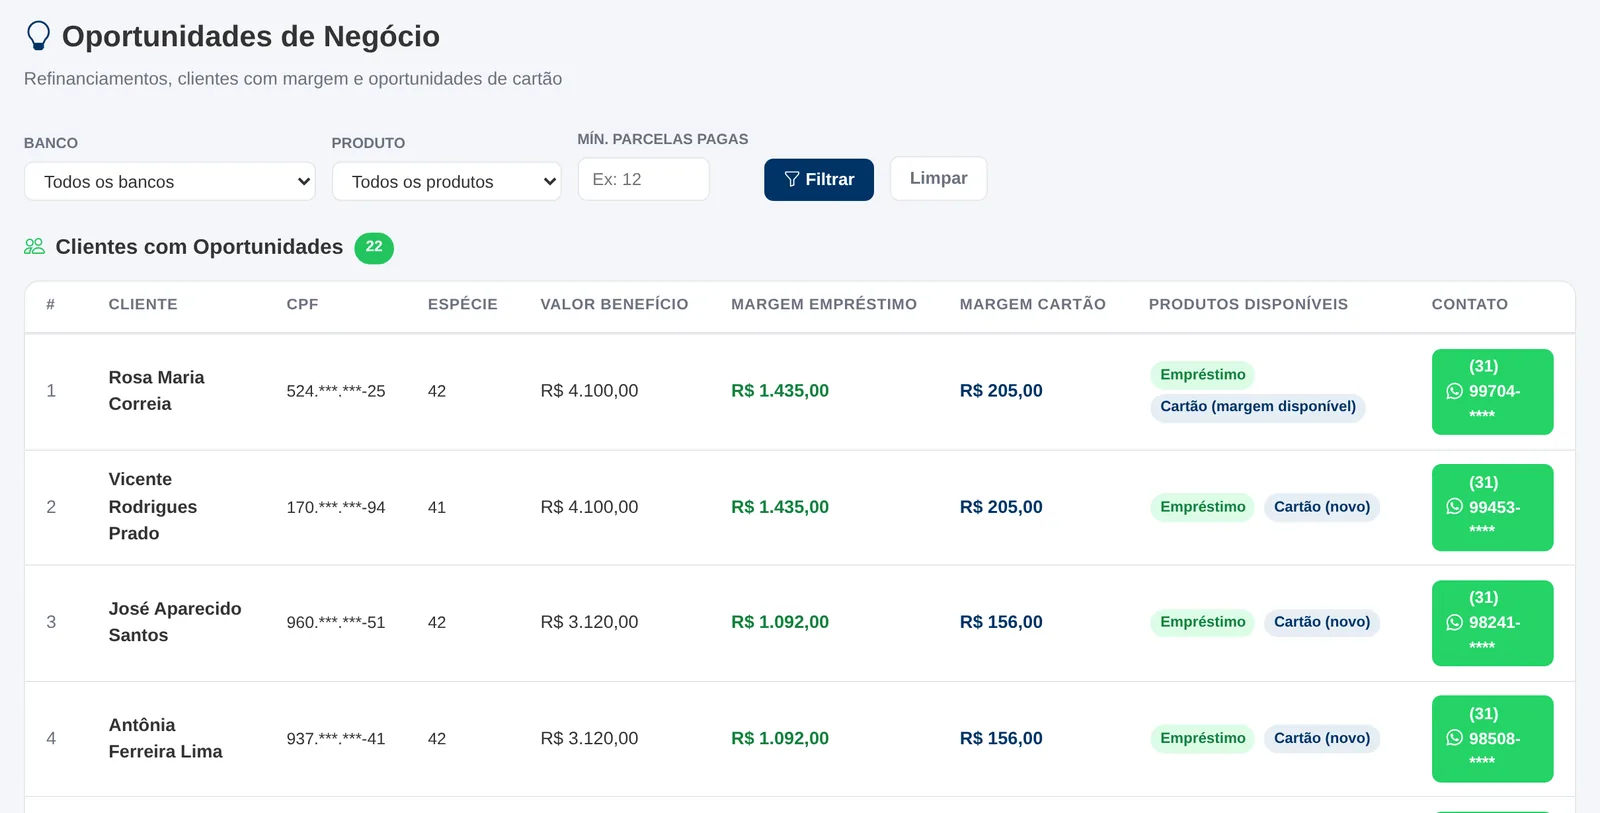
Task: Click R$ 205,00 card margin in Vicente's row
Action: click(1001, 507)
